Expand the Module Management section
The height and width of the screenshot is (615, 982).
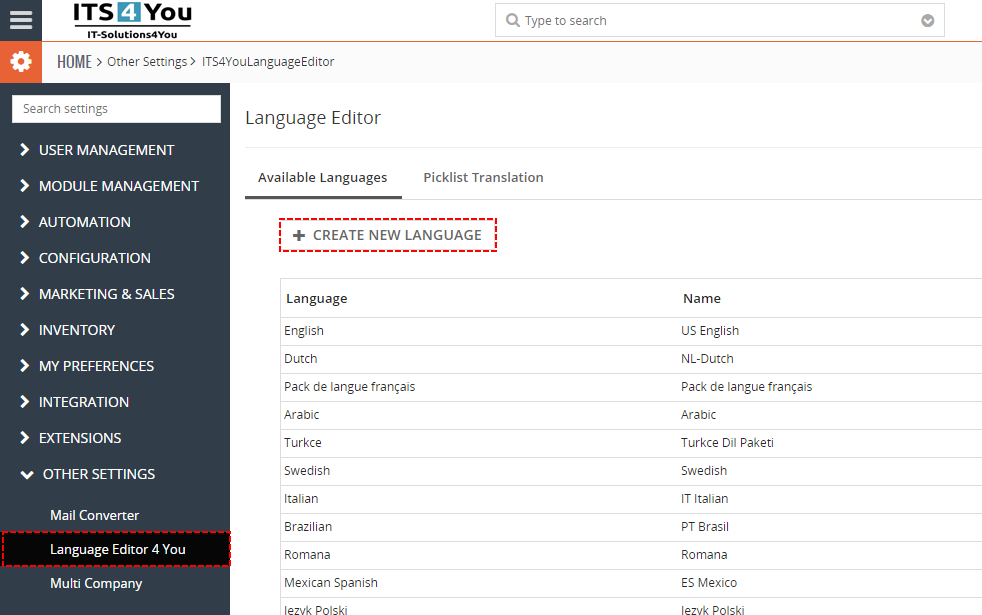coord(118,186)
